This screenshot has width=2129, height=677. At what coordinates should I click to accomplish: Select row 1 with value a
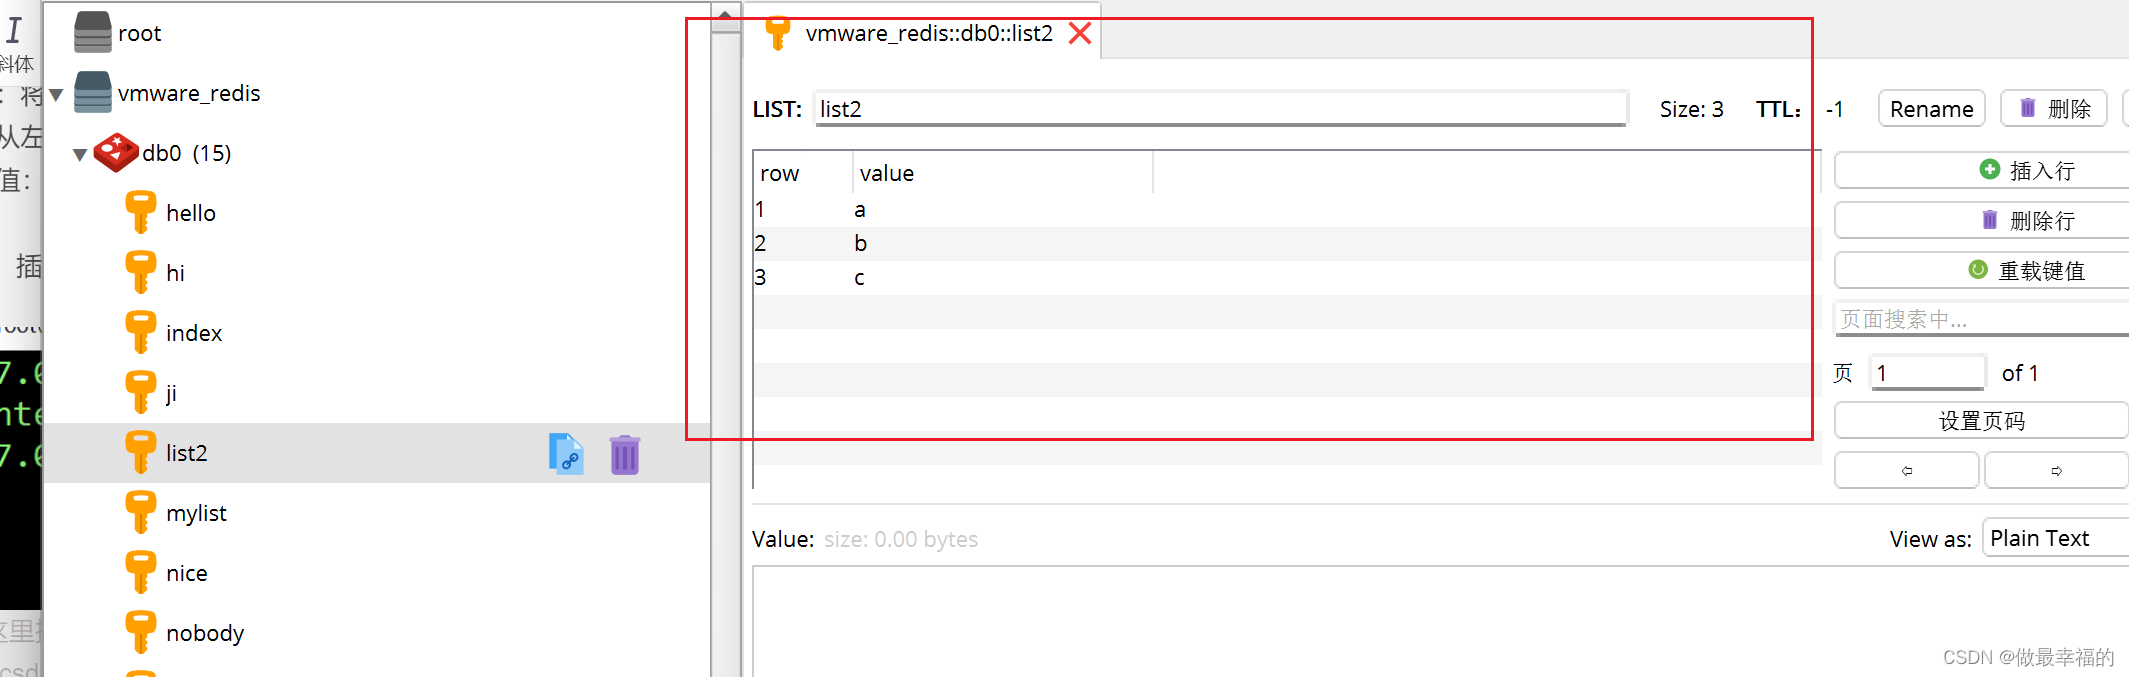tap(1286, 210)
